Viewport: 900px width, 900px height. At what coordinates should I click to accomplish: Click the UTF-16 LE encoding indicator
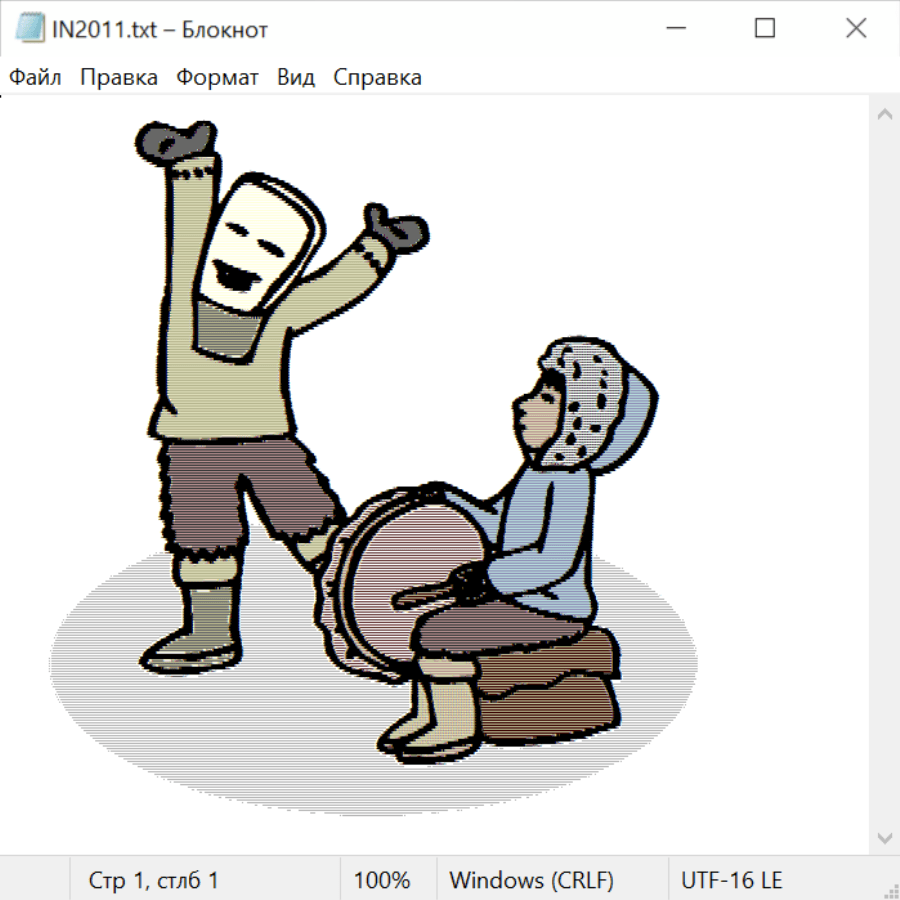point(731,880)
